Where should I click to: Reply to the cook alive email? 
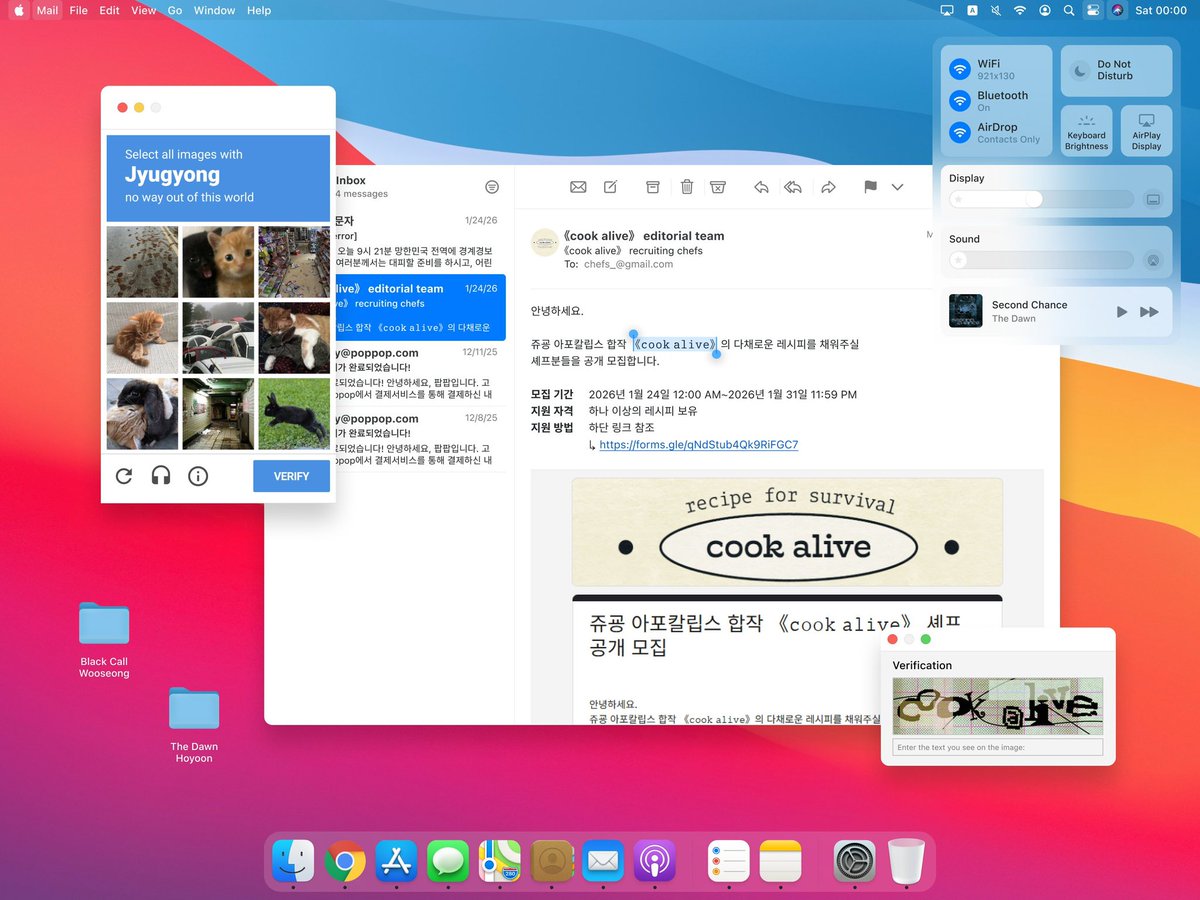(761, 187)
